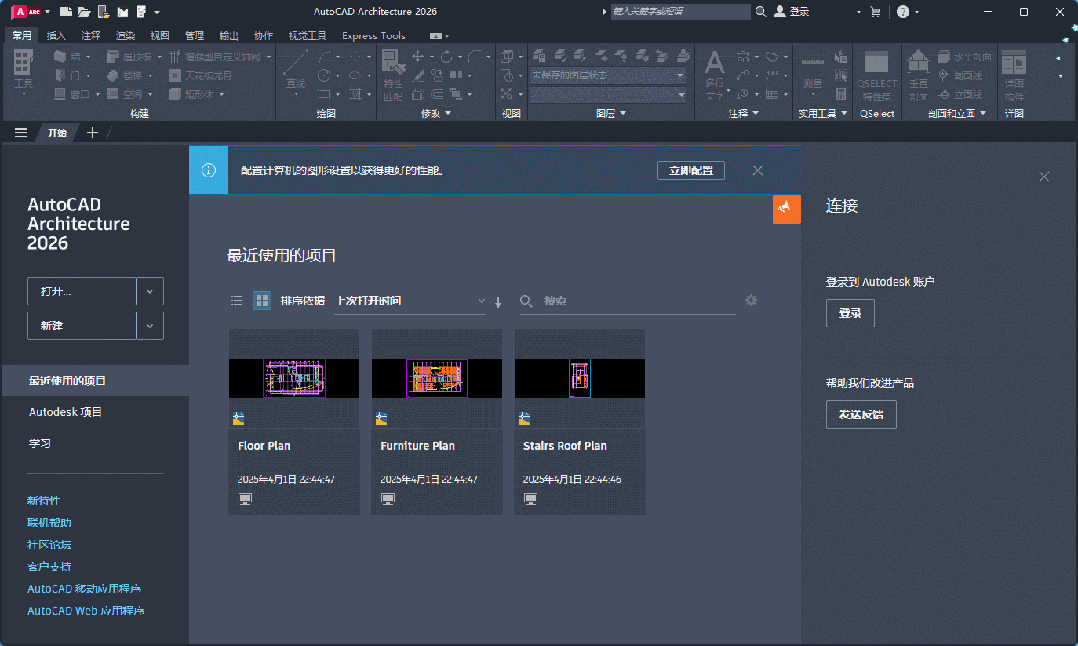This screenshot has width=1078, height=646.
Task: Add a new drawing tab with plus icon
Action: [92, 133]
